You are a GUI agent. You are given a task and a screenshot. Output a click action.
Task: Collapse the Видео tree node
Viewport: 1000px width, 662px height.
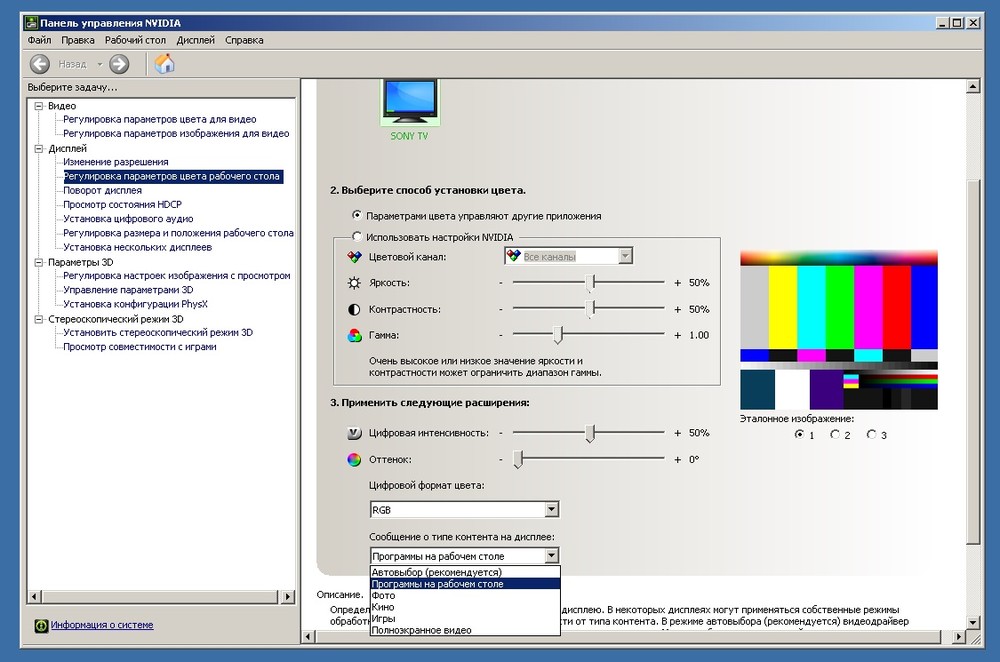coord(39,106)
